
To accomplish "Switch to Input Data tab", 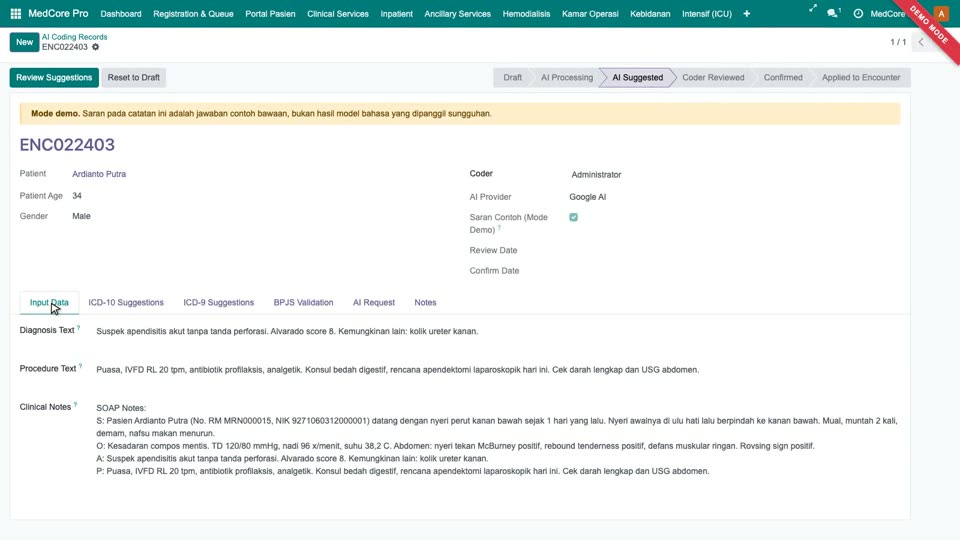I will point(49,302).
